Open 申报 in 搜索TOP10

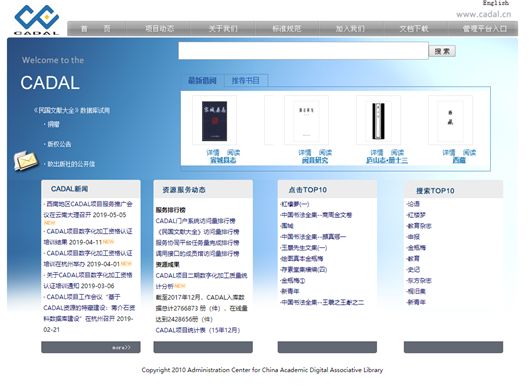413,237
